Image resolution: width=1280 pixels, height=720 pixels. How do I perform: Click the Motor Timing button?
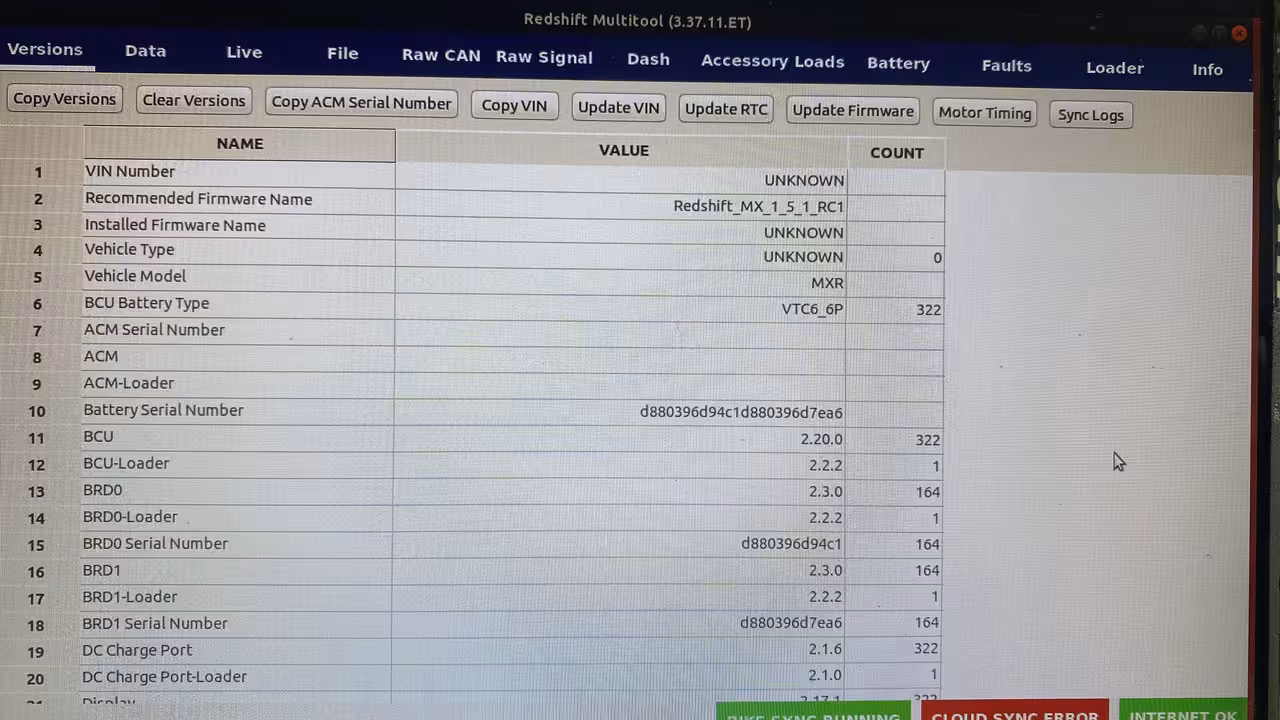(985, 113)
